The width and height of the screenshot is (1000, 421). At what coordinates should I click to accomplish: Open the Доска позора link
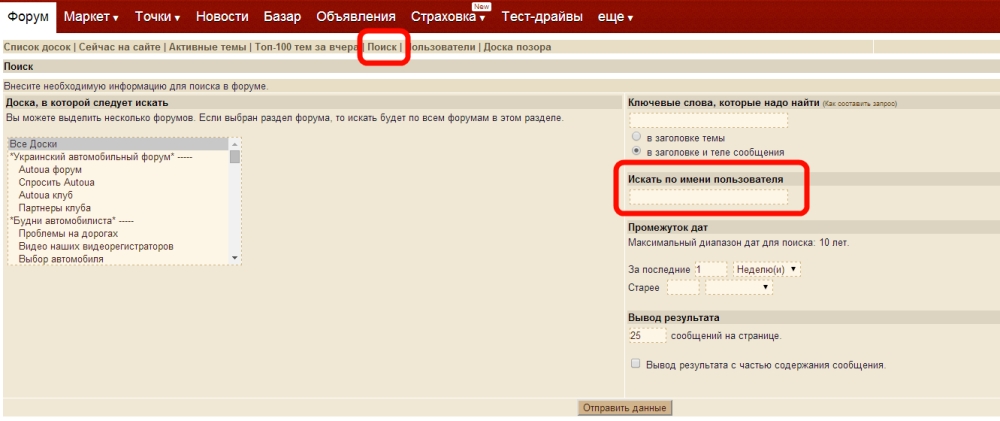pos(517,47)
